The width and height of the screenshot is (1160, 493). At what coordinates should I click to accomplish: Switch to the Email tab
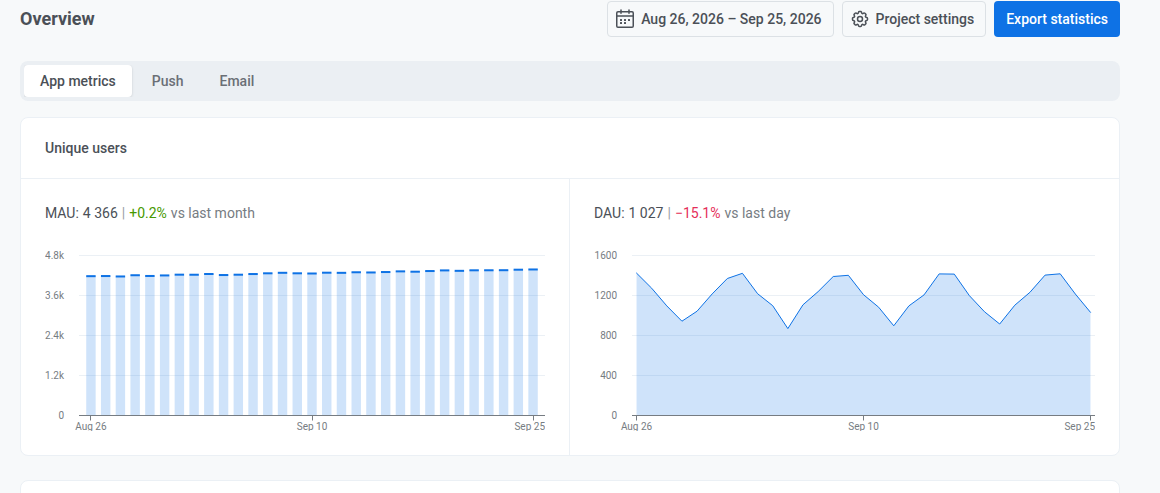point(237,81)
